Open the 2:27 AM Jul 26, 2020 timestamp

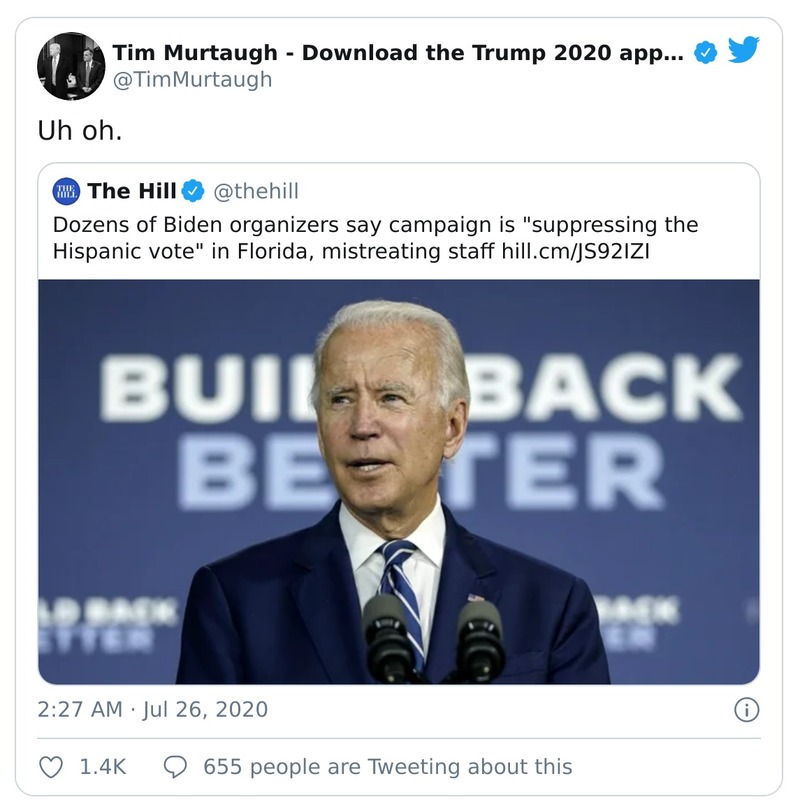pos(152,710)
